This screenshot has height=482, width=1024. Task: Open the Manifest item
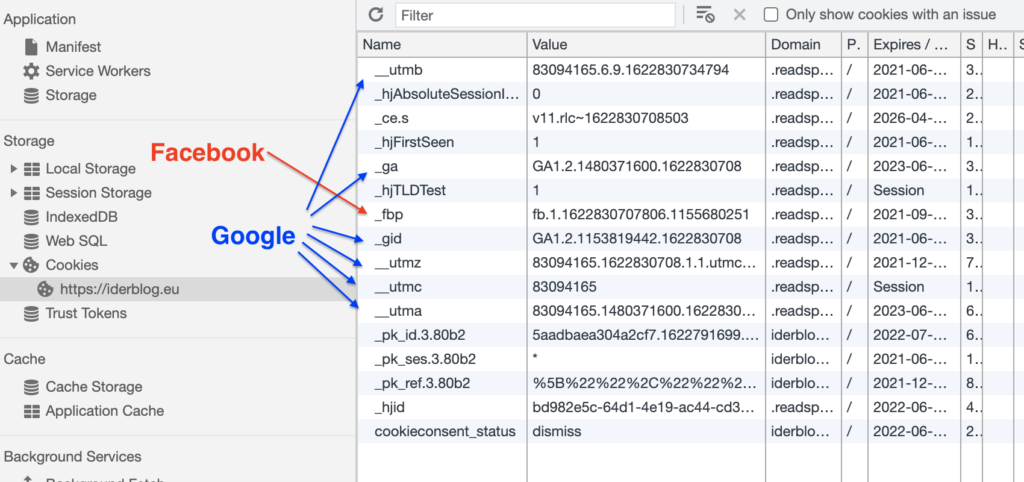point(73,47)
